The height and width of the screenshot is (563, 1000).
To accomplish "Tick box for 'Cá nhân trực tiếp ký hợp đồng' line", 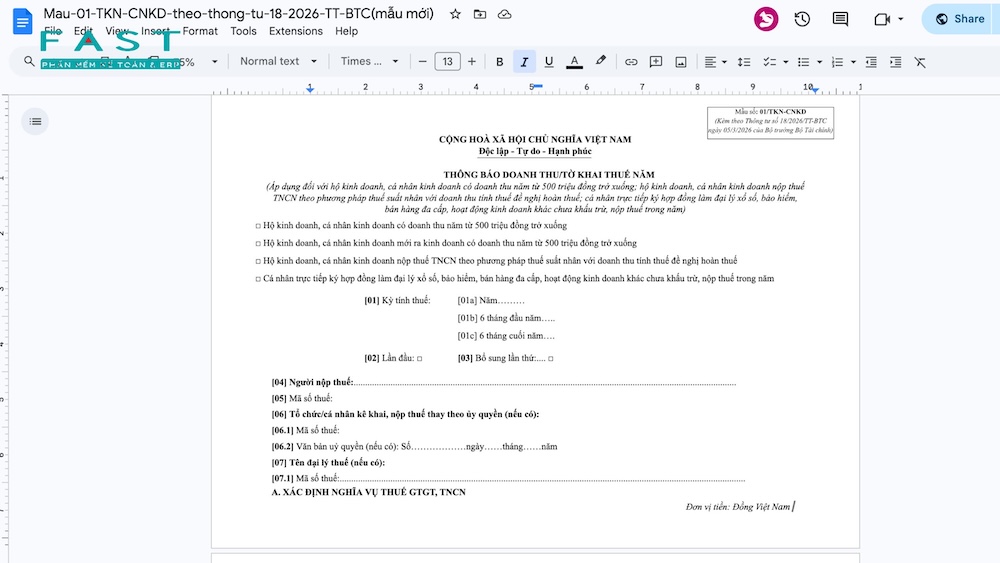I will tap(258, 279).
